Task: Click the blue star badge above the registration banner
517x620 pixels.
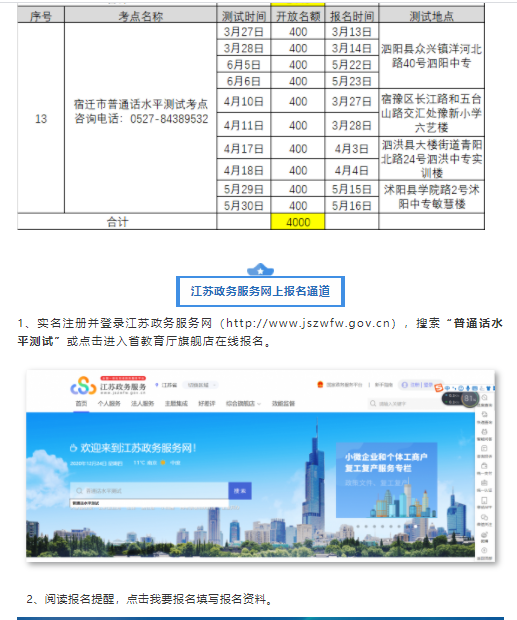Action: click(x=260, y=270)
